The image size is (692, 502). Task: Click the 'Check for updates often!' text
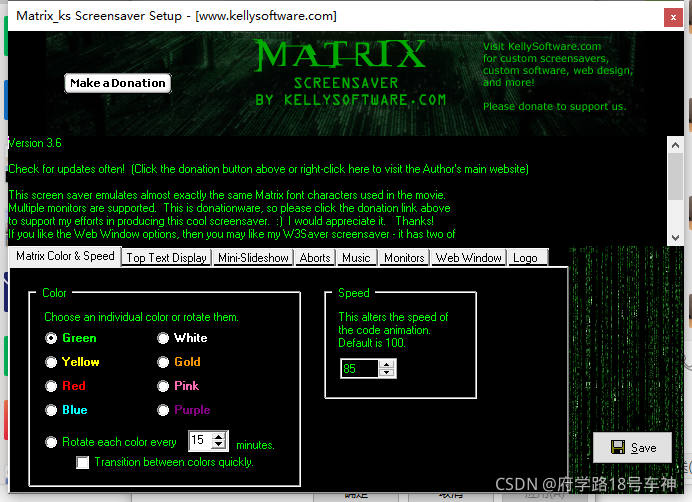tap(67, 169)
